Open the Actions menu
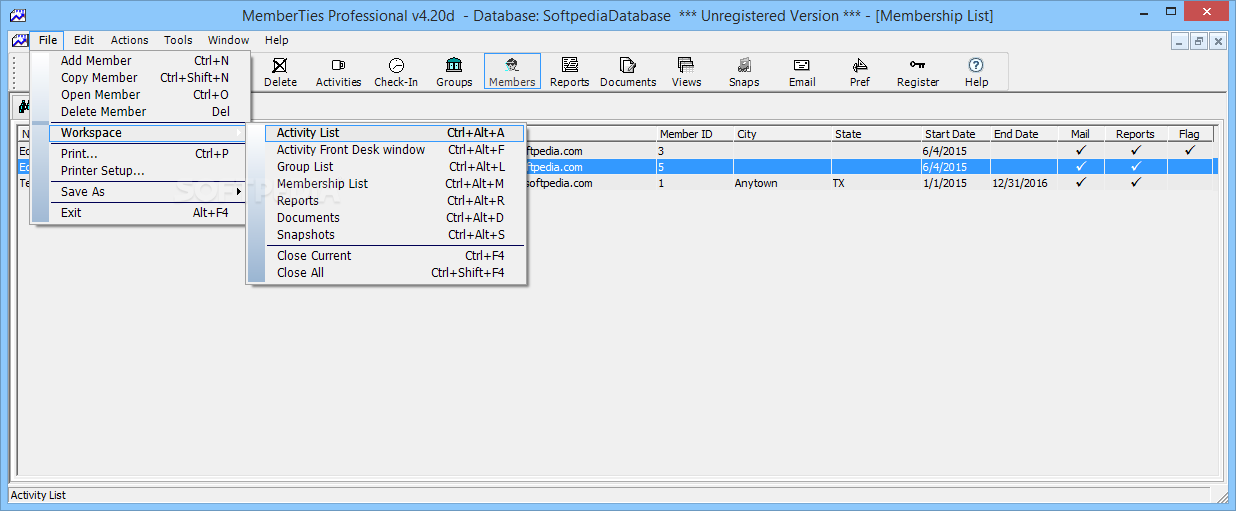This screenshot has height=511, width=1236. tap(129, 40)
